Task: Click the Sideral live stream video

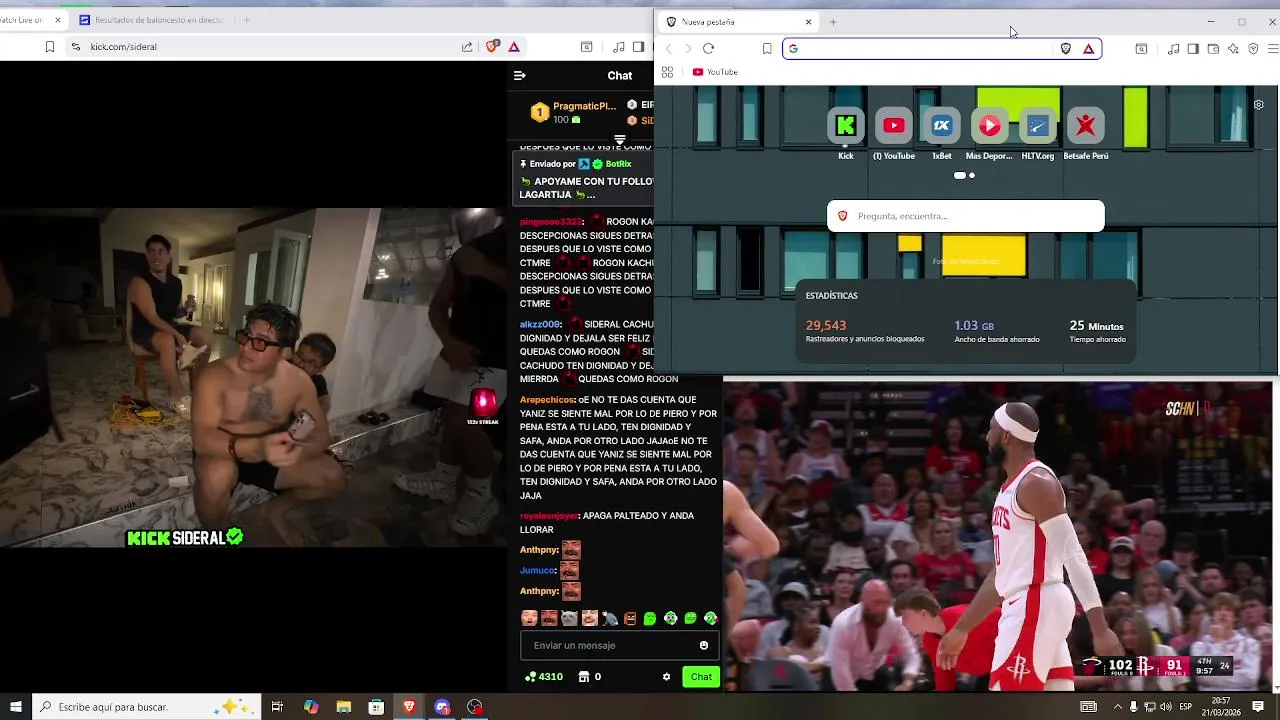Action: click(253, 378)
